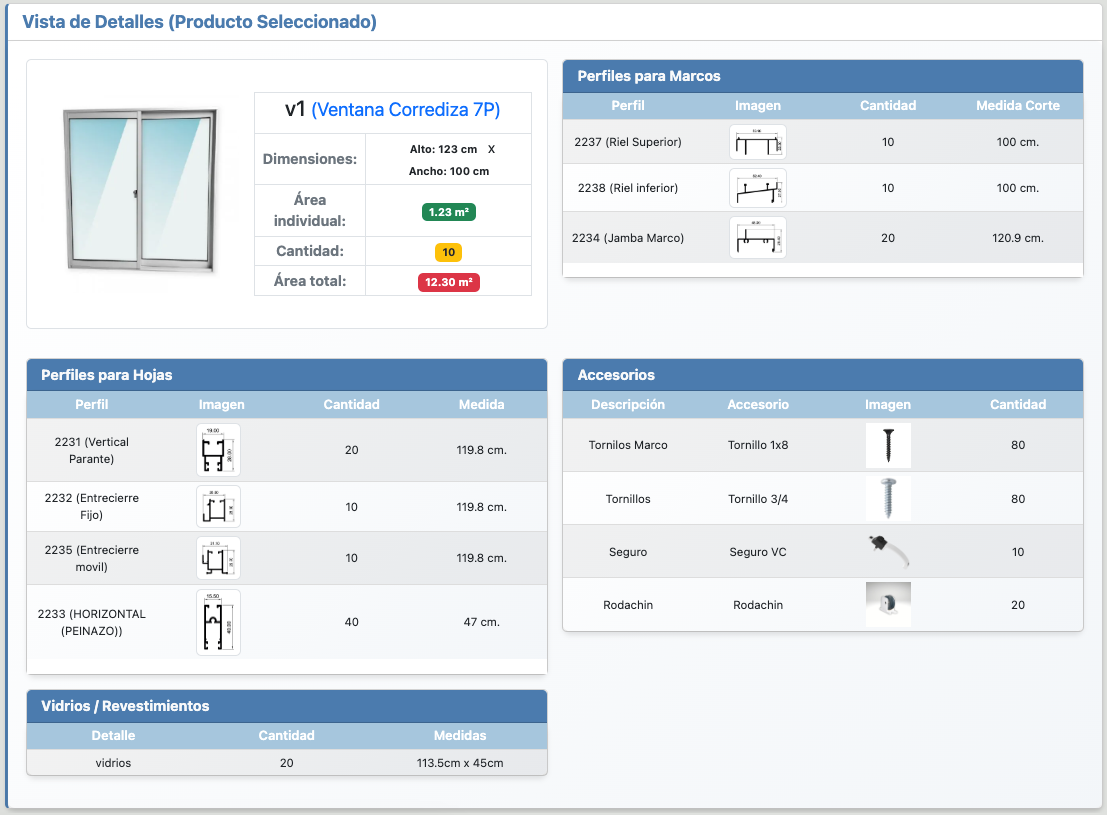Open the Ventana Corrediza 7P link
Viewport: 1107px width, 815px height.
tap(405, 110)
